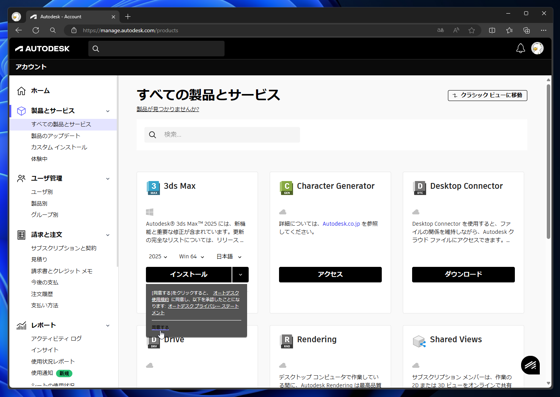
Task: Click the Character Generator product icon
Action: [286, 188]
